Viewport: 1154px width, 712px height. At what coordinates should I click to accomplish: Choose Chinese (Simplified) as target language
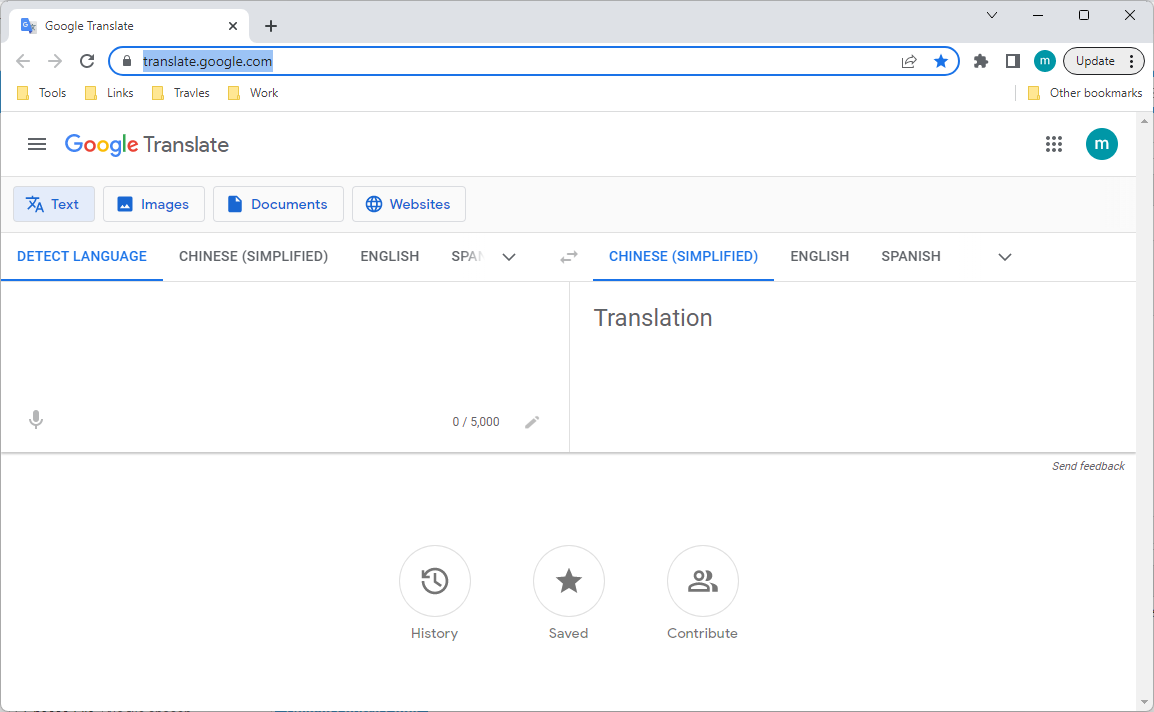coord(683,256)
